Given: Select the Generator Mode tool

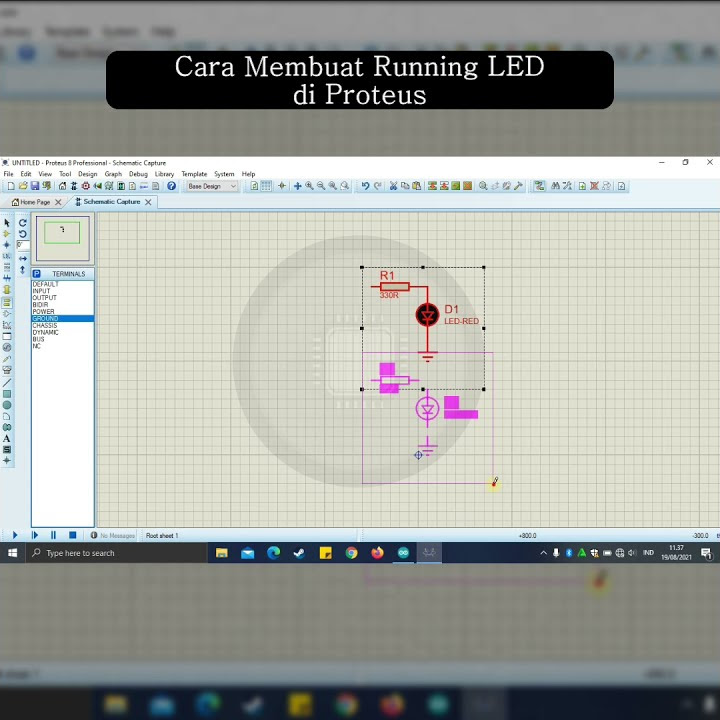Looking at the screenshot, I should pos(7,348).
